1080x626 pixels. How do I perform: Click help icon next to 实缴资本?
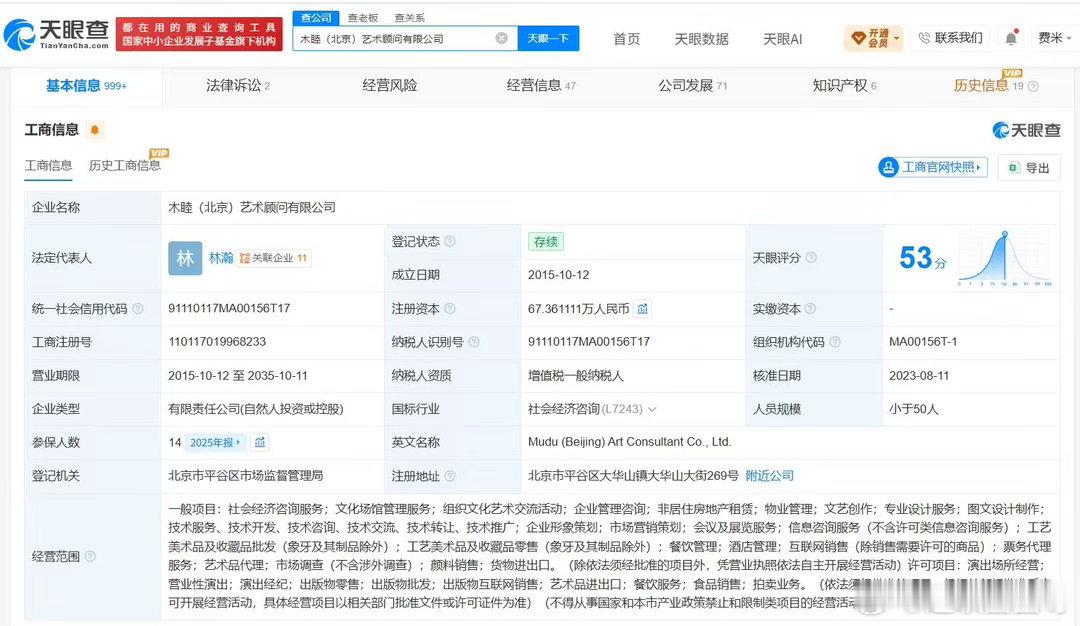[810, 309]
